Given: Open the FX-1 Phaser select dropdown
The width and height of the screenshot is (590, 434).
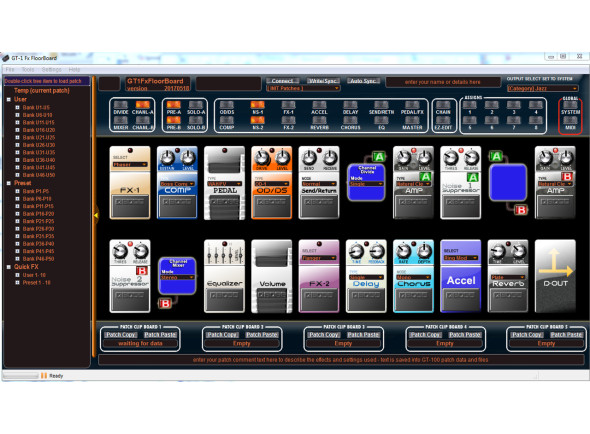Looking at the screenshot, I should [x=130, y=164].
